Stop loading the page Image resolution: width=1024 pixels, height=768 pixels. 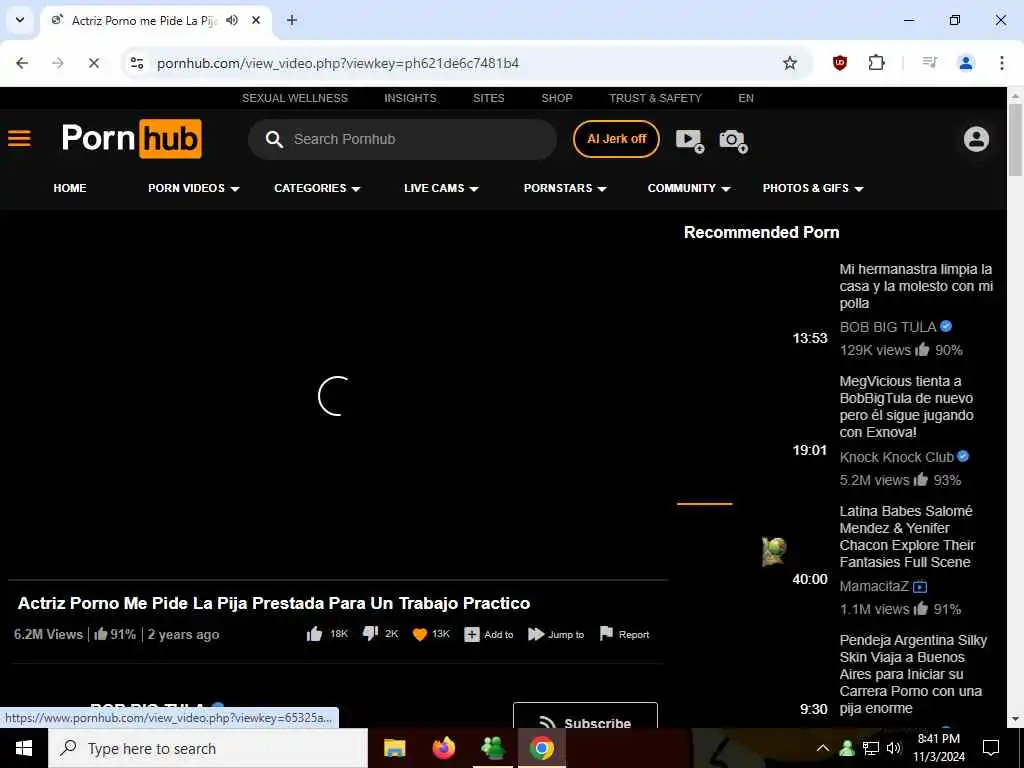click(x=93, y=63)
